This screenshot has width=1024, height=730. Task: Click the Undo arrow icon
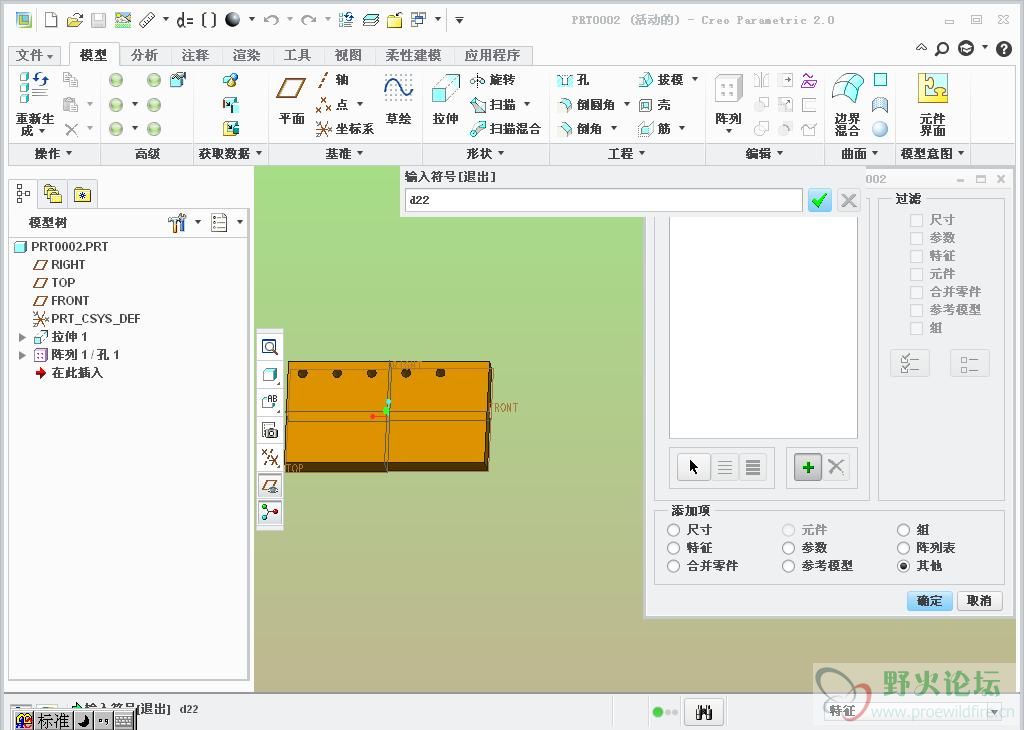tap(271, 20)
